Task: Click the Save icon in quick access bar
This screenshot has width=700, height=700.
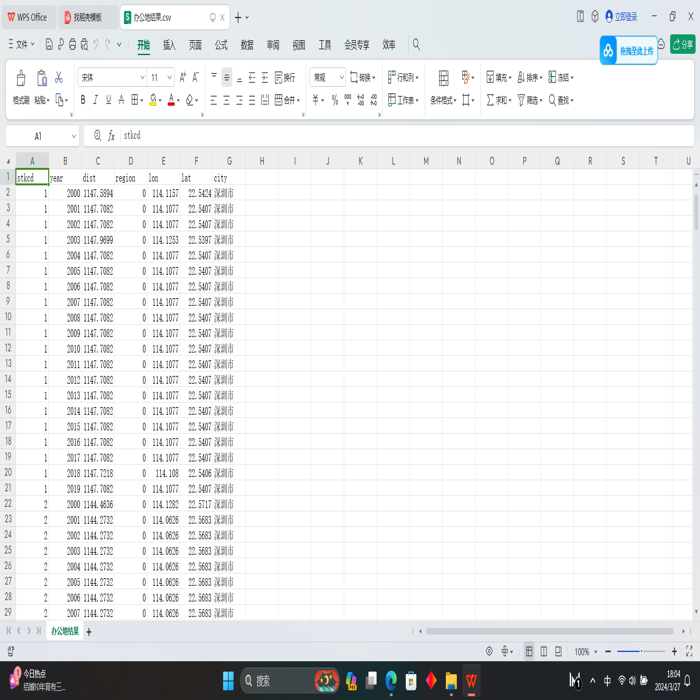Action: [49, 45]
